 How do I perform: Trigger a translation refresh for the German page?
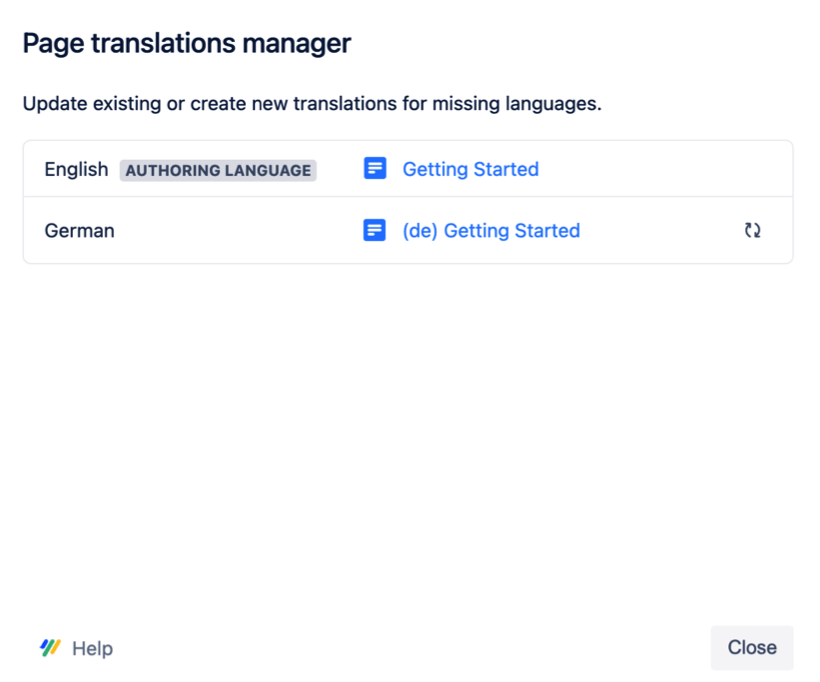pyautogui.click(x=752, y=230)
